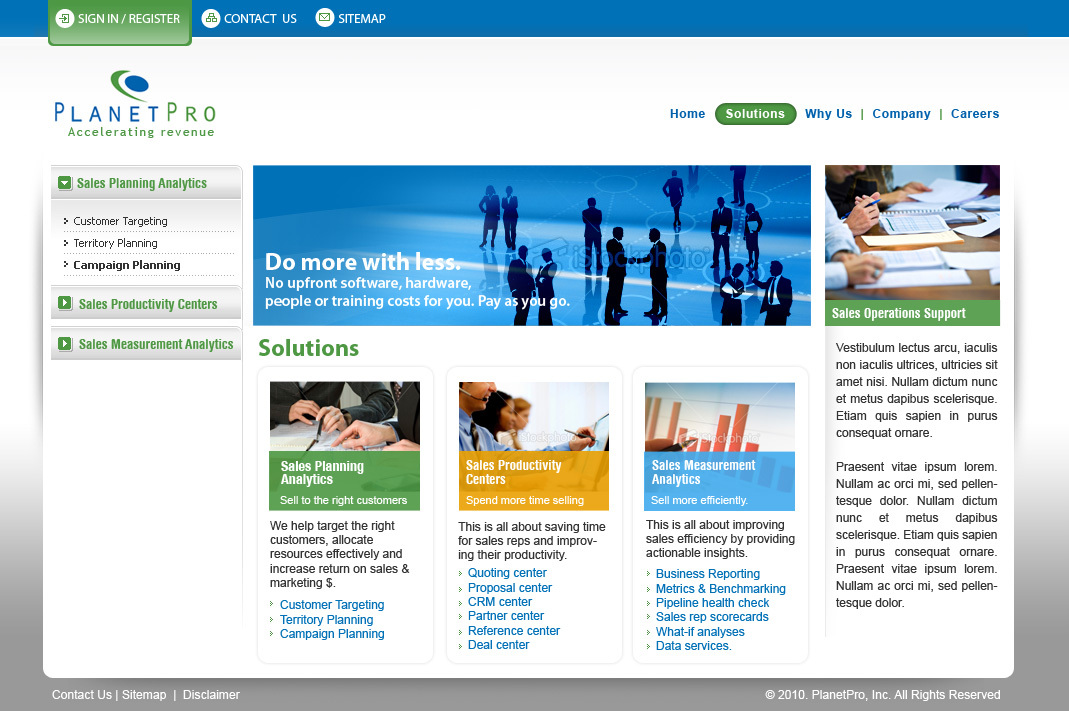This screenshot has height=711, width=1069.
Task: Click footer Disclaimer link
Action: [211, 695]
